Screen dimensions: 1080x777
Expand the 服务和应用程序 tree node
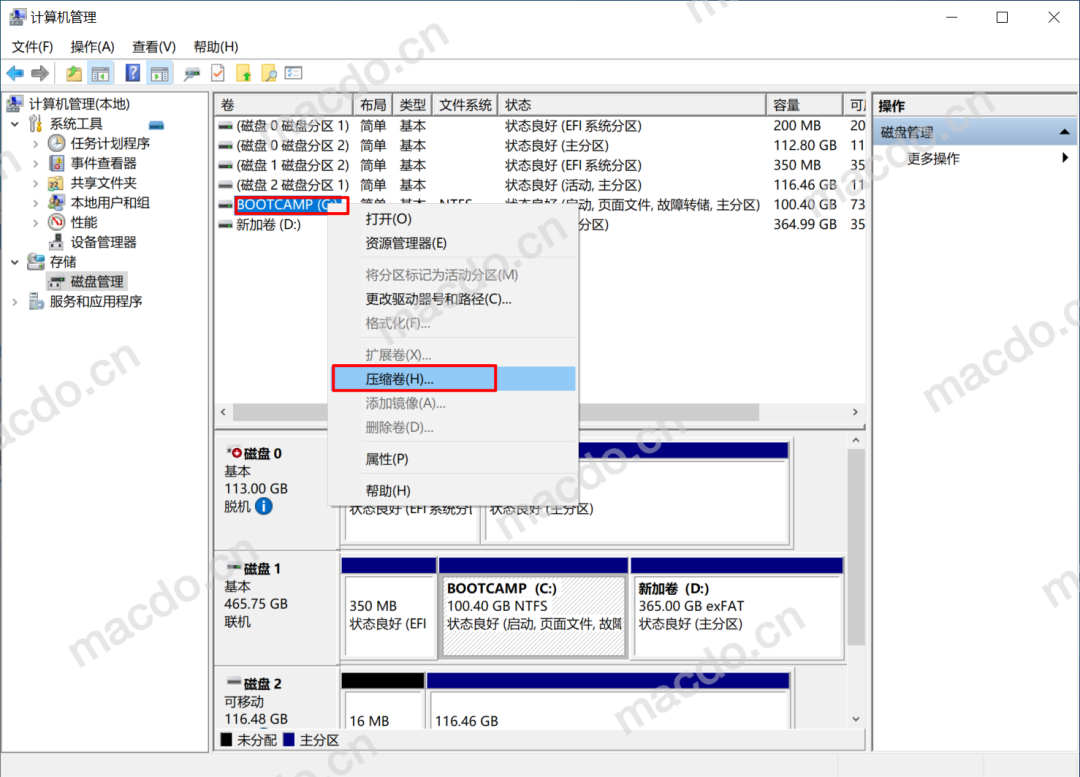coord(15,301)
